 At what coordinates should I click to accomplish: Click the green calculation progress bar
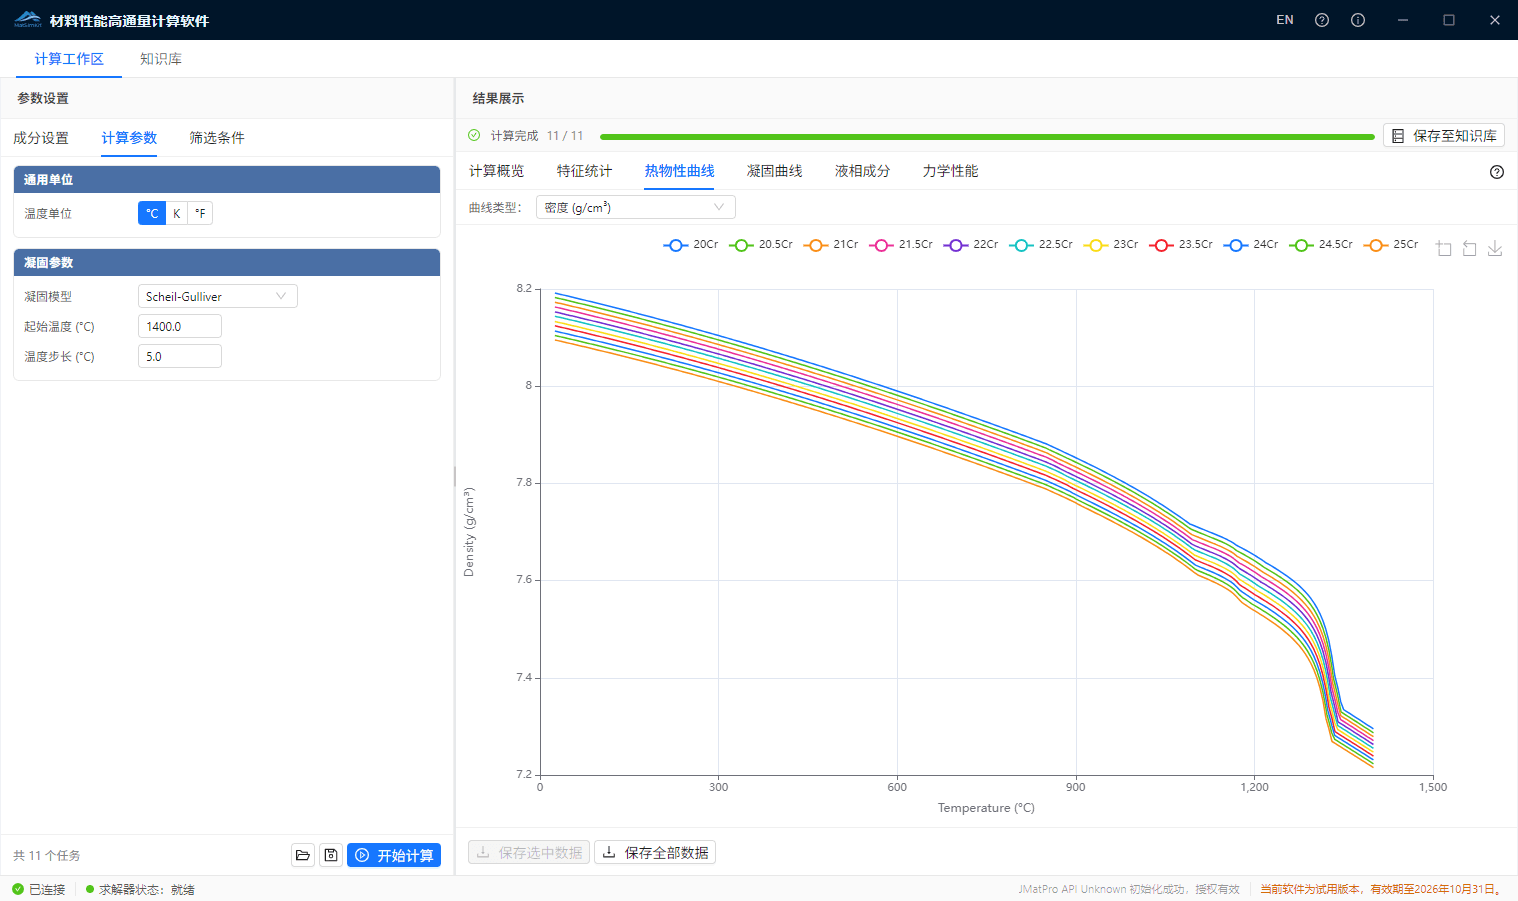click(988, 135)
